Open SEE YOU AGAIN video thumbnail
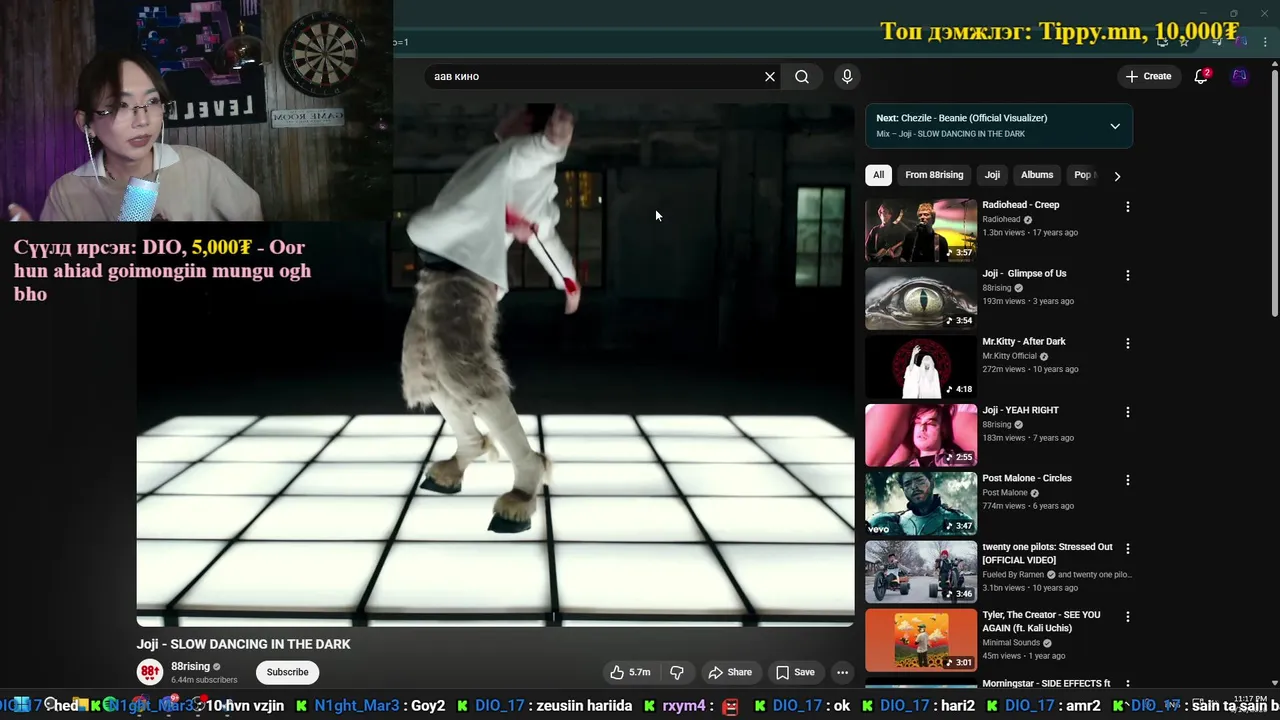The height and width of the screenshot is (720, 1280). tap(921, 640)
